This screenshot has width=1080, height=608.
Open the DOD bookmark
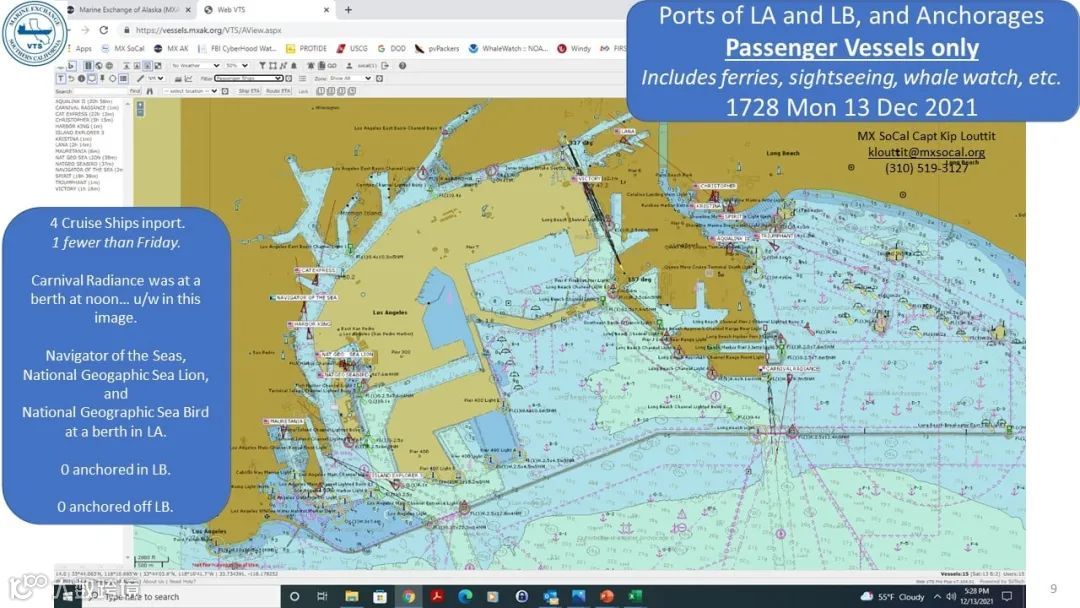coord(392,48)
